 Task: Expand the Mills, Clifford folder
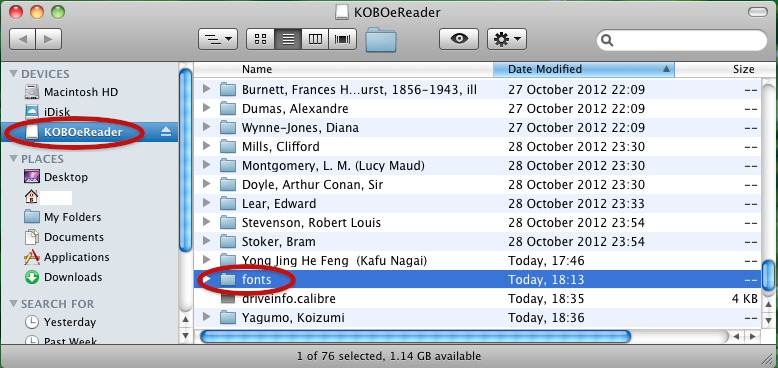[x=207, y=147]
